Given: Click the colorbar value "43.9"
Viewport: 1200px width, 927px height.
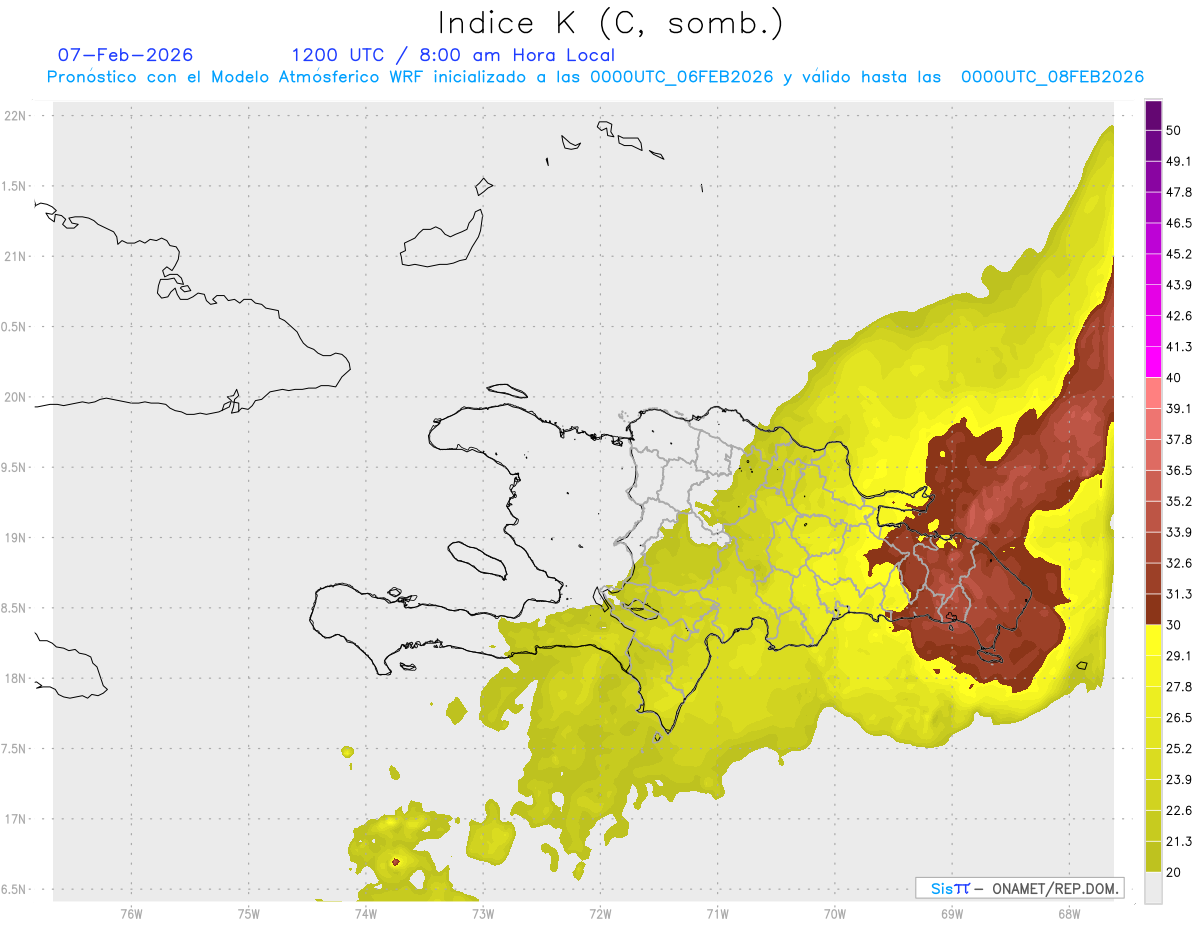Looking at the screenshot, I should point(1179,285).
